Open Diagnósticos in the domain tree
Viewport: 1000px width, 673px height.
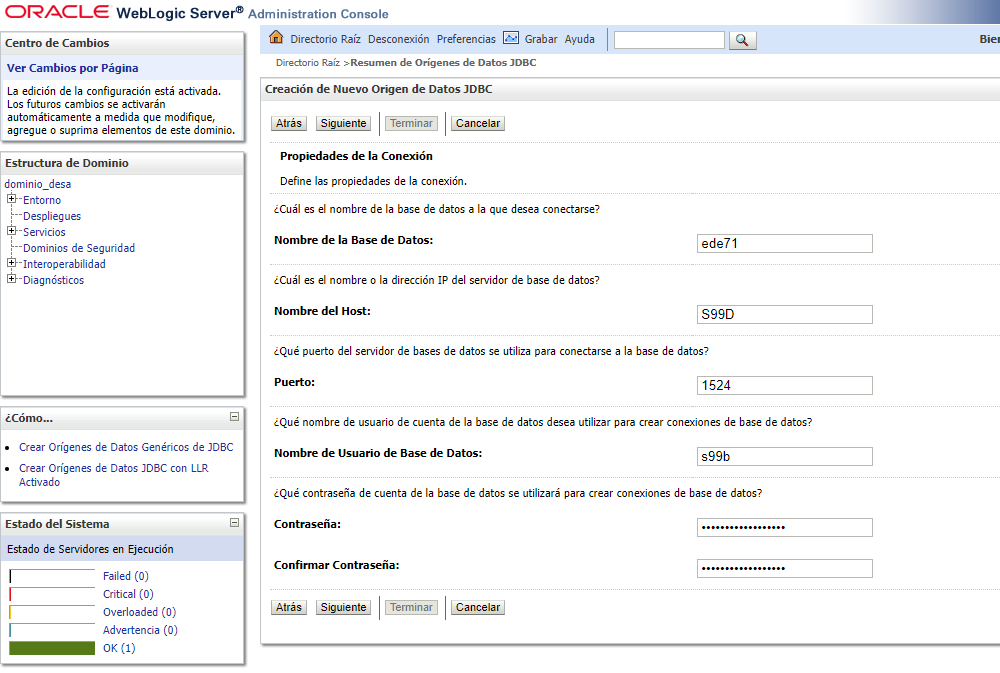click(54, 279)
